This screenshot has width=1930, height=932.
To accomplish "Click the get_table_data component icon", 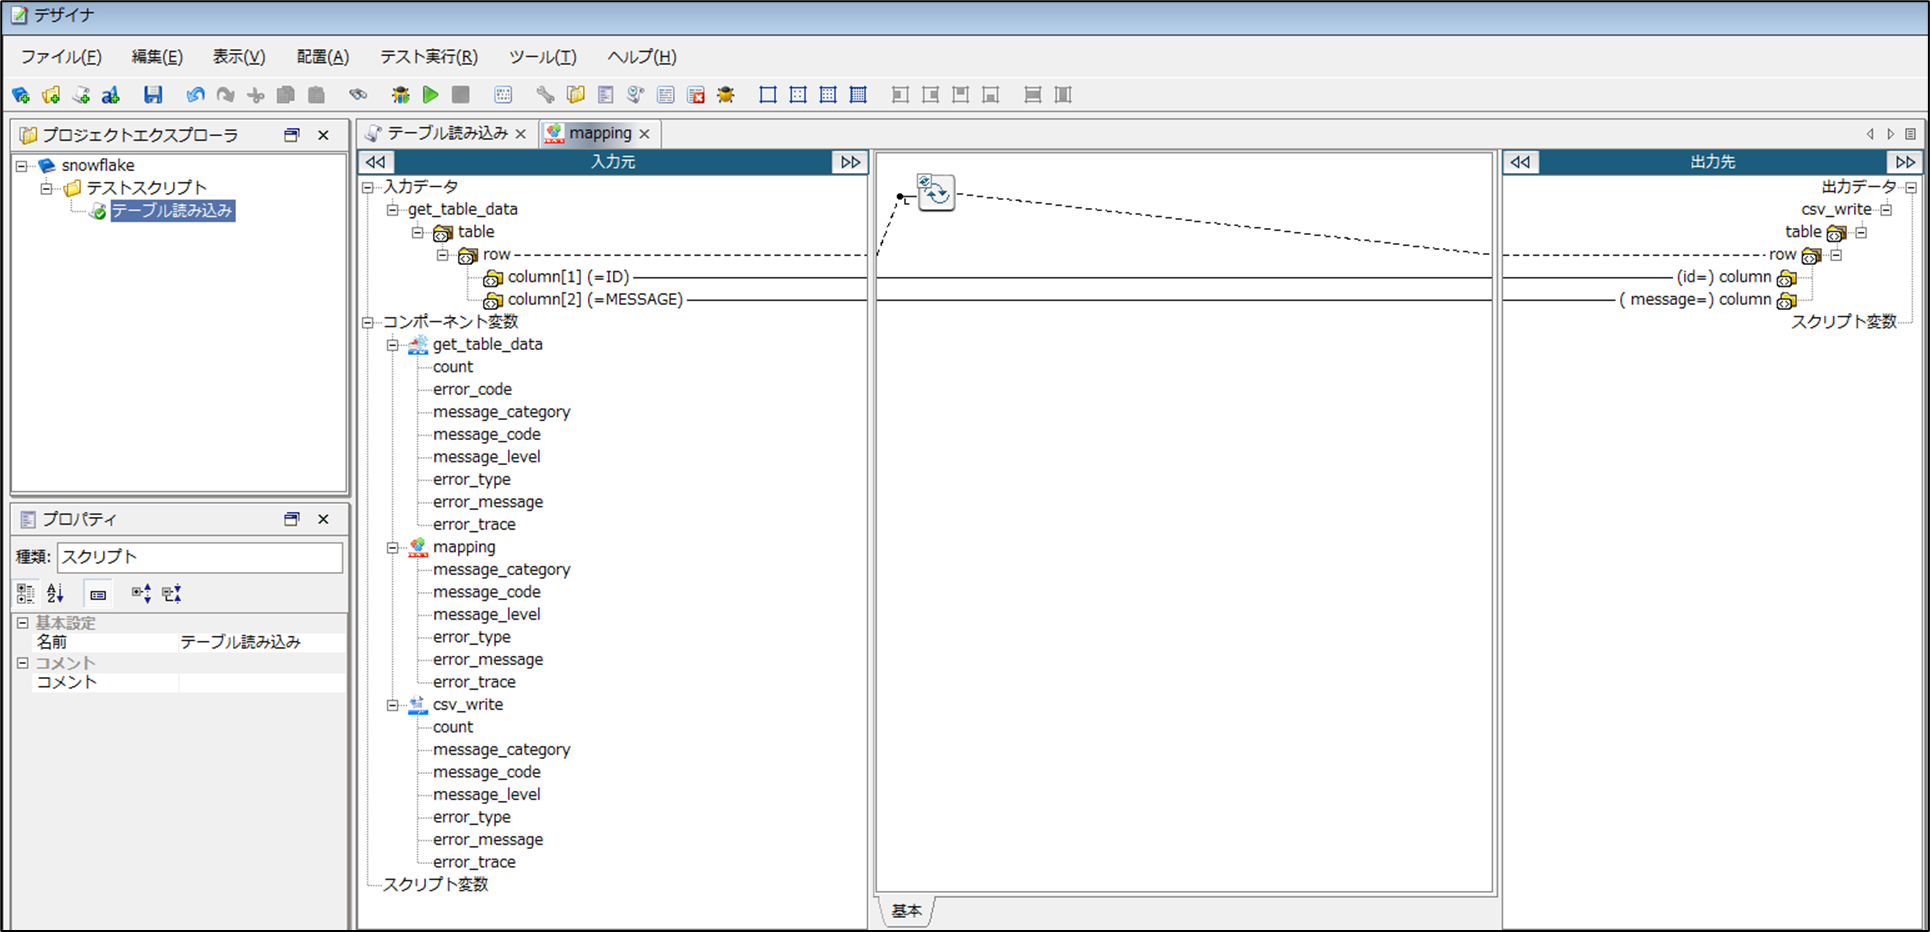I will [418, 345].
